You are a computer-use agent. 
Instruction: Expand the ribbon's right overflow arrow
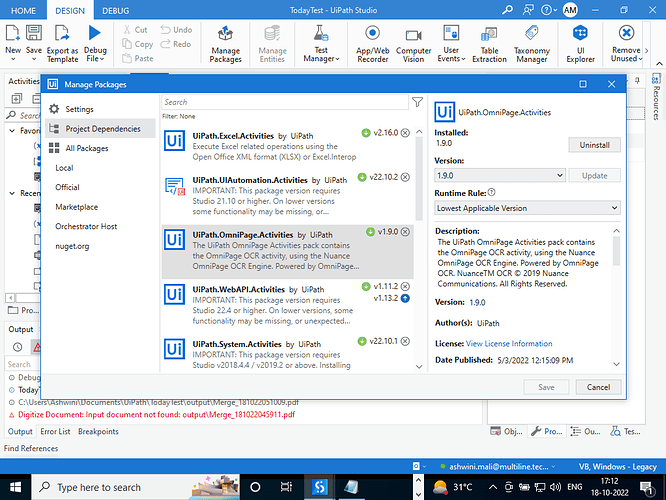click(x=646, y=51)
